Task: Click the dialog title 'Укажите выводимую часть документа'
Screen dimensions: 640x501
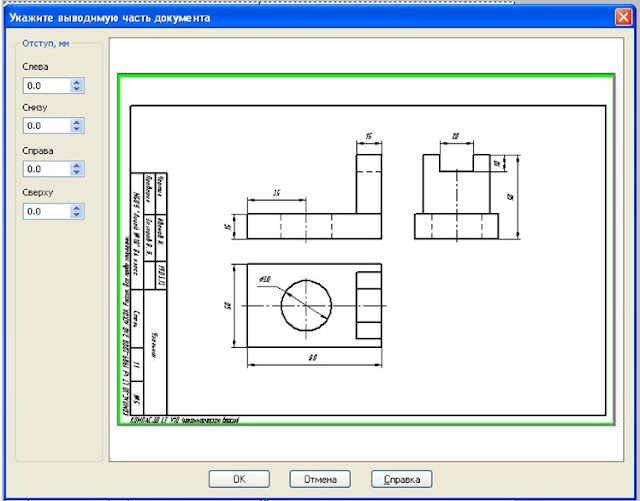Action: tap(110, 18)
